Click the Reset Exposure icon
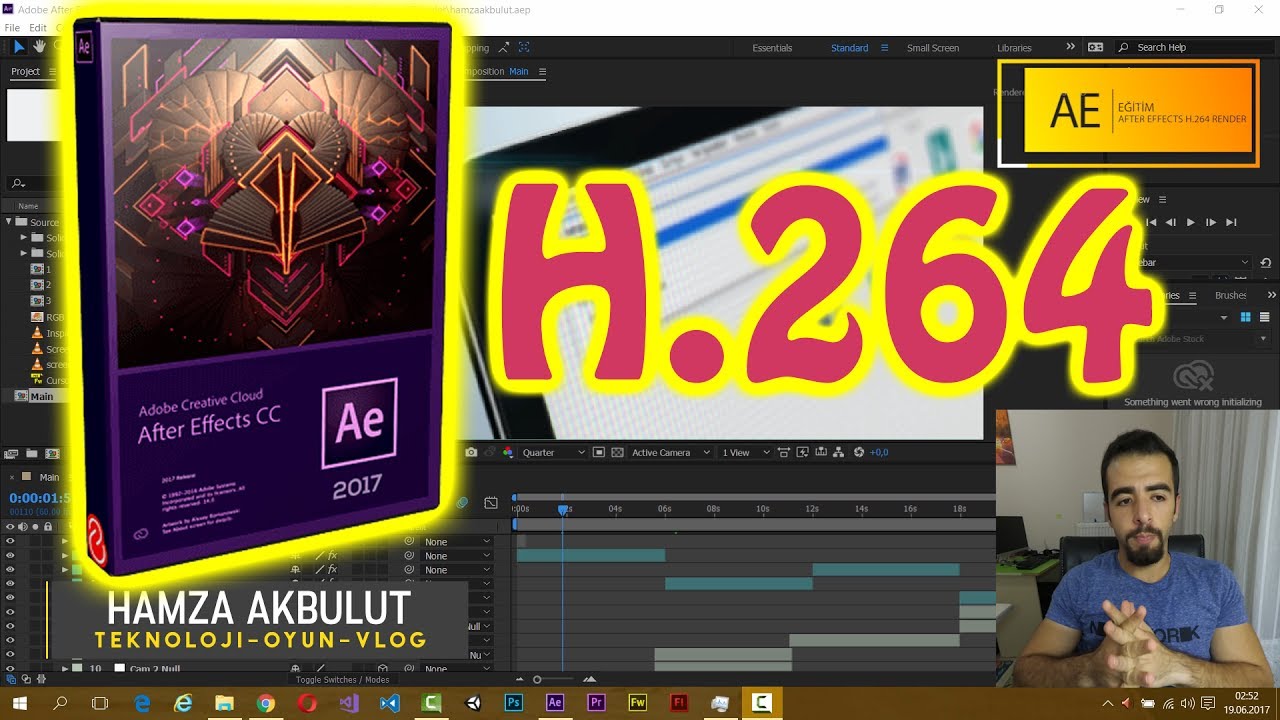 tap(858, 452)
